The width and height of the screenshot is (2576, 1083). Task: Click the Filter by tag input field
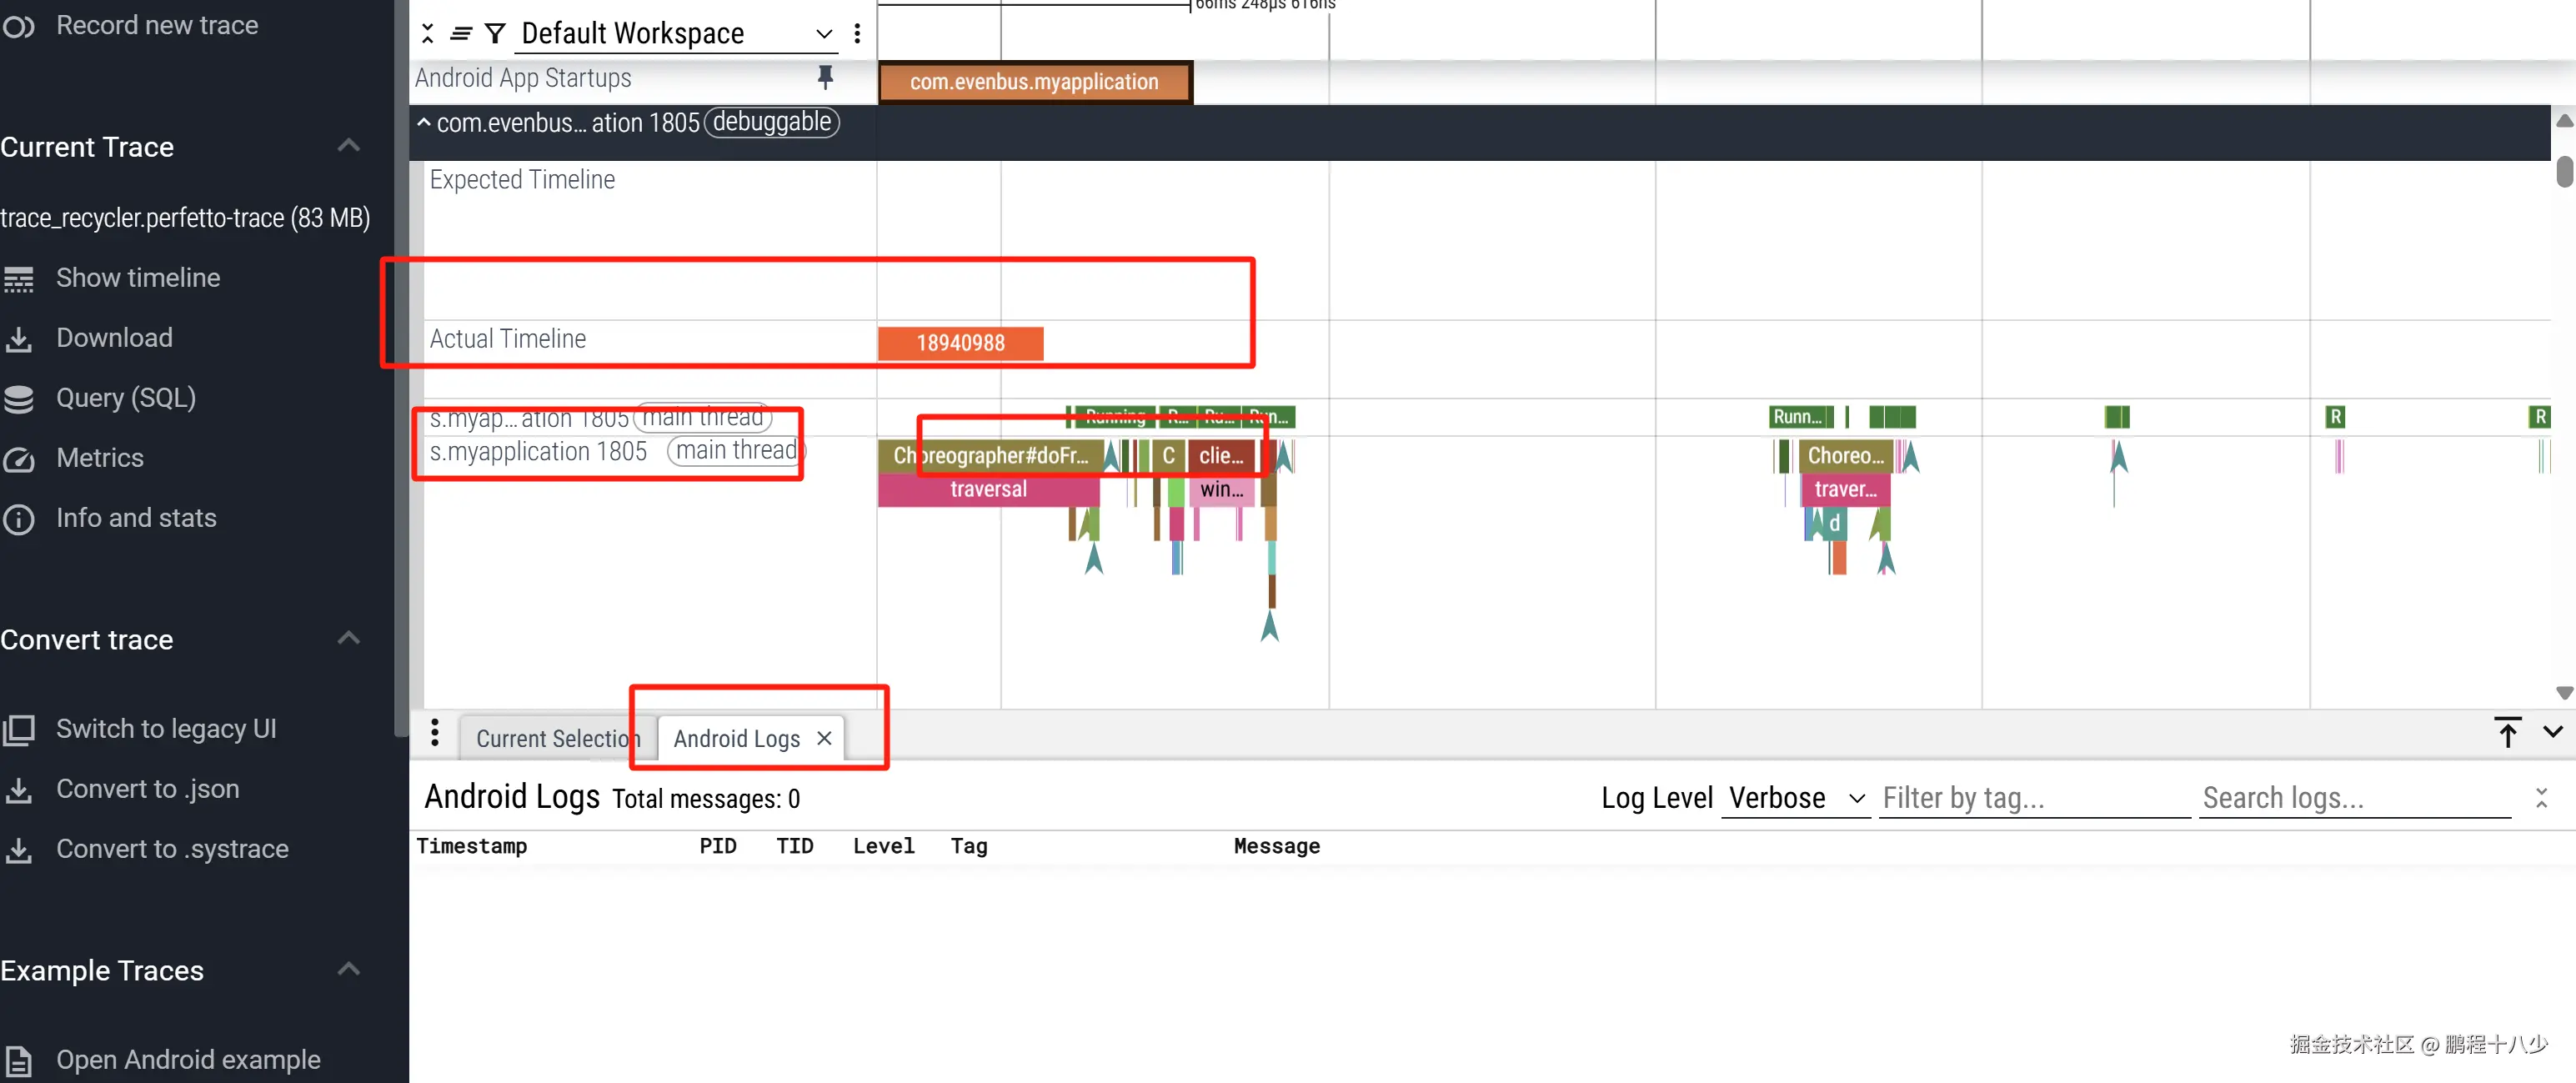[x=2033, y=798]
